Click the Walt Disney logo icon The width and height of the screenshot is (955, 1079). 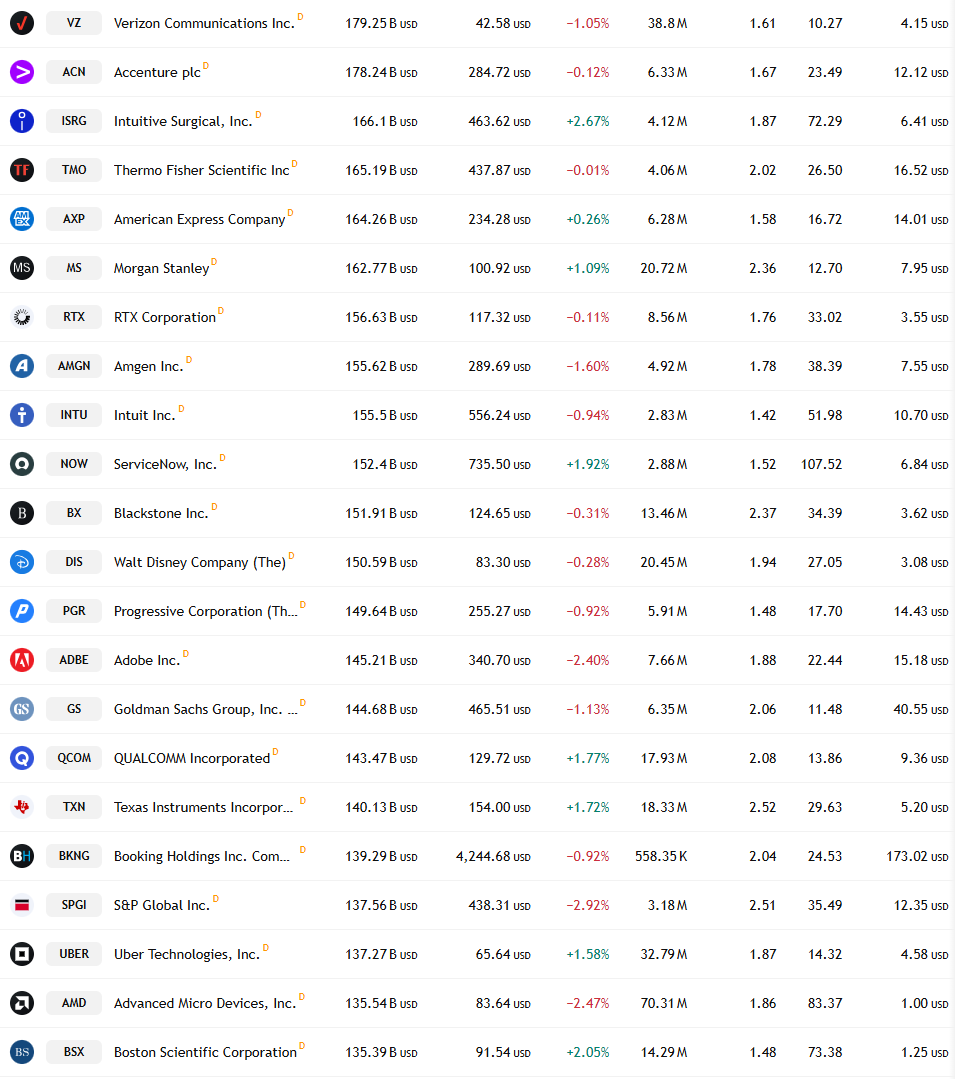coord(22,562)
